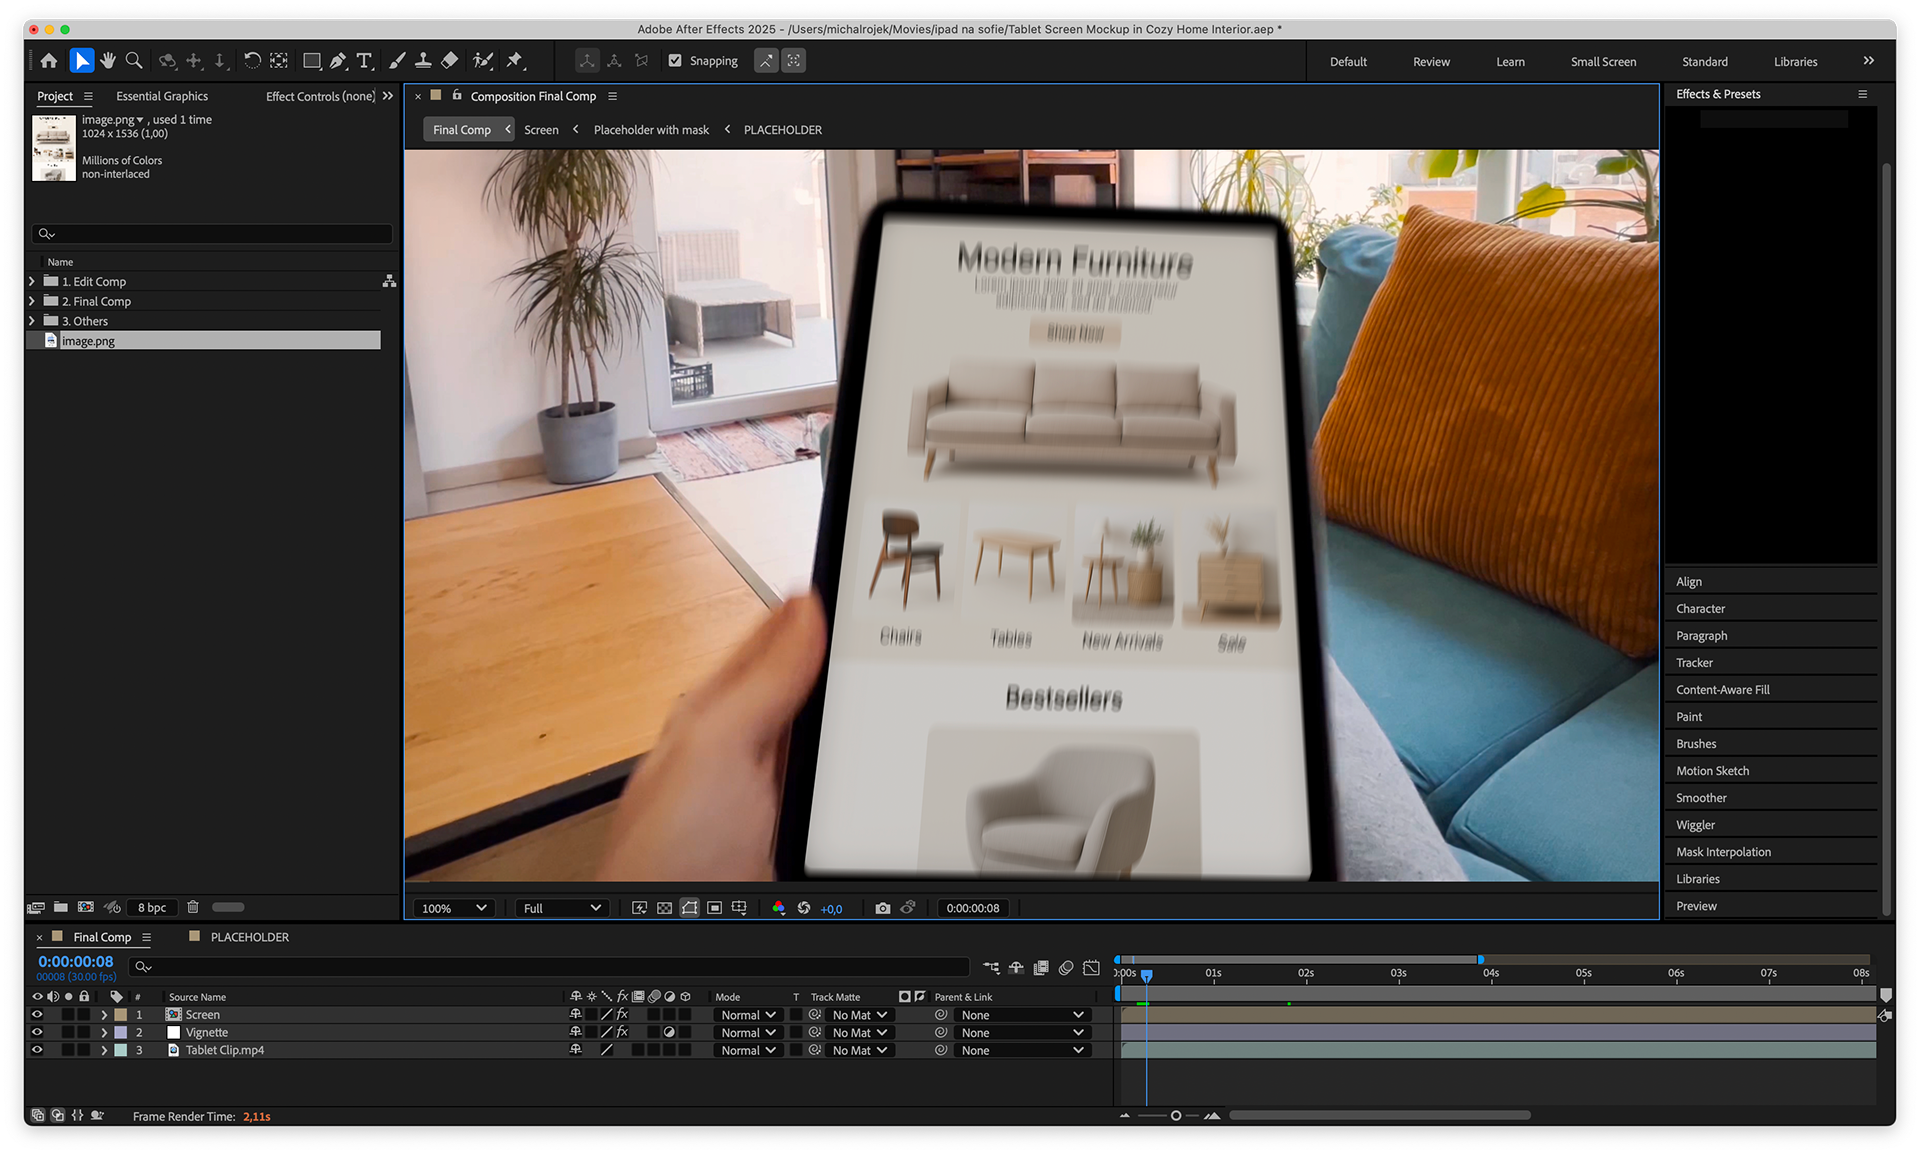This screenshot has width=1920, height=1154.
Task: Hide the Vignette layer
Action: [37, 1032]
